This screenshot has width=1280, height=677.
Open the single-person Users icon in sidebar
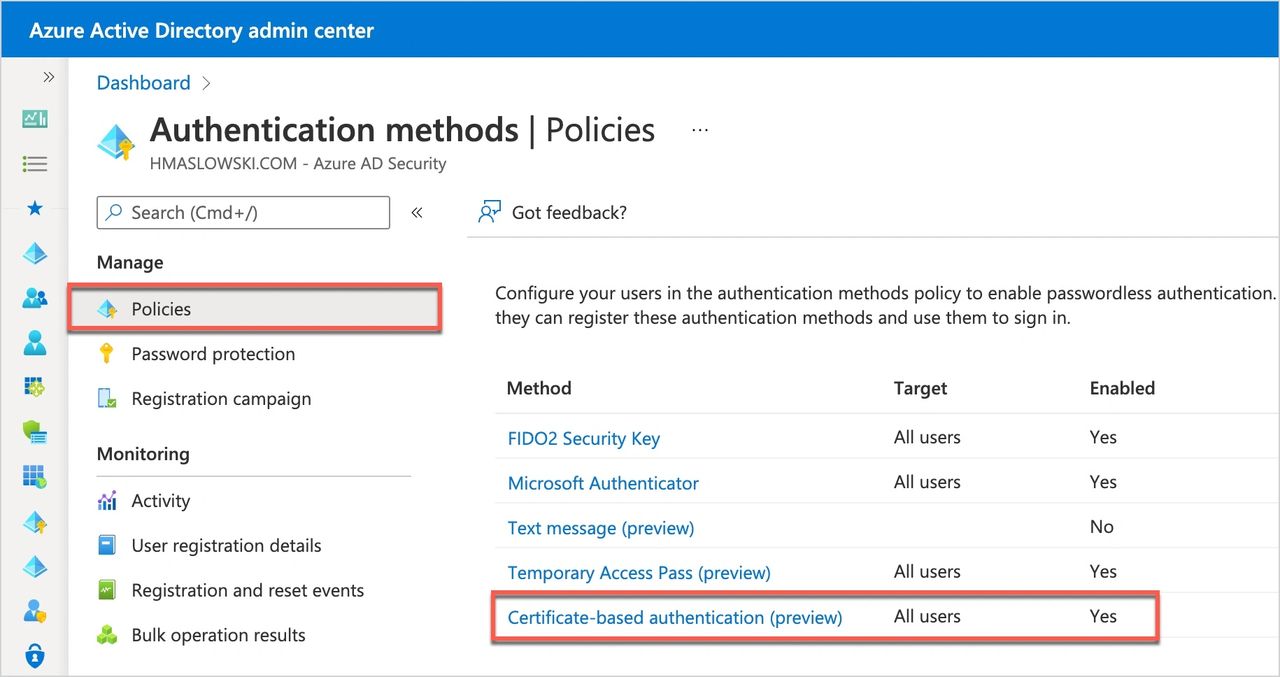pyautogui.click(x=35, y=343)
